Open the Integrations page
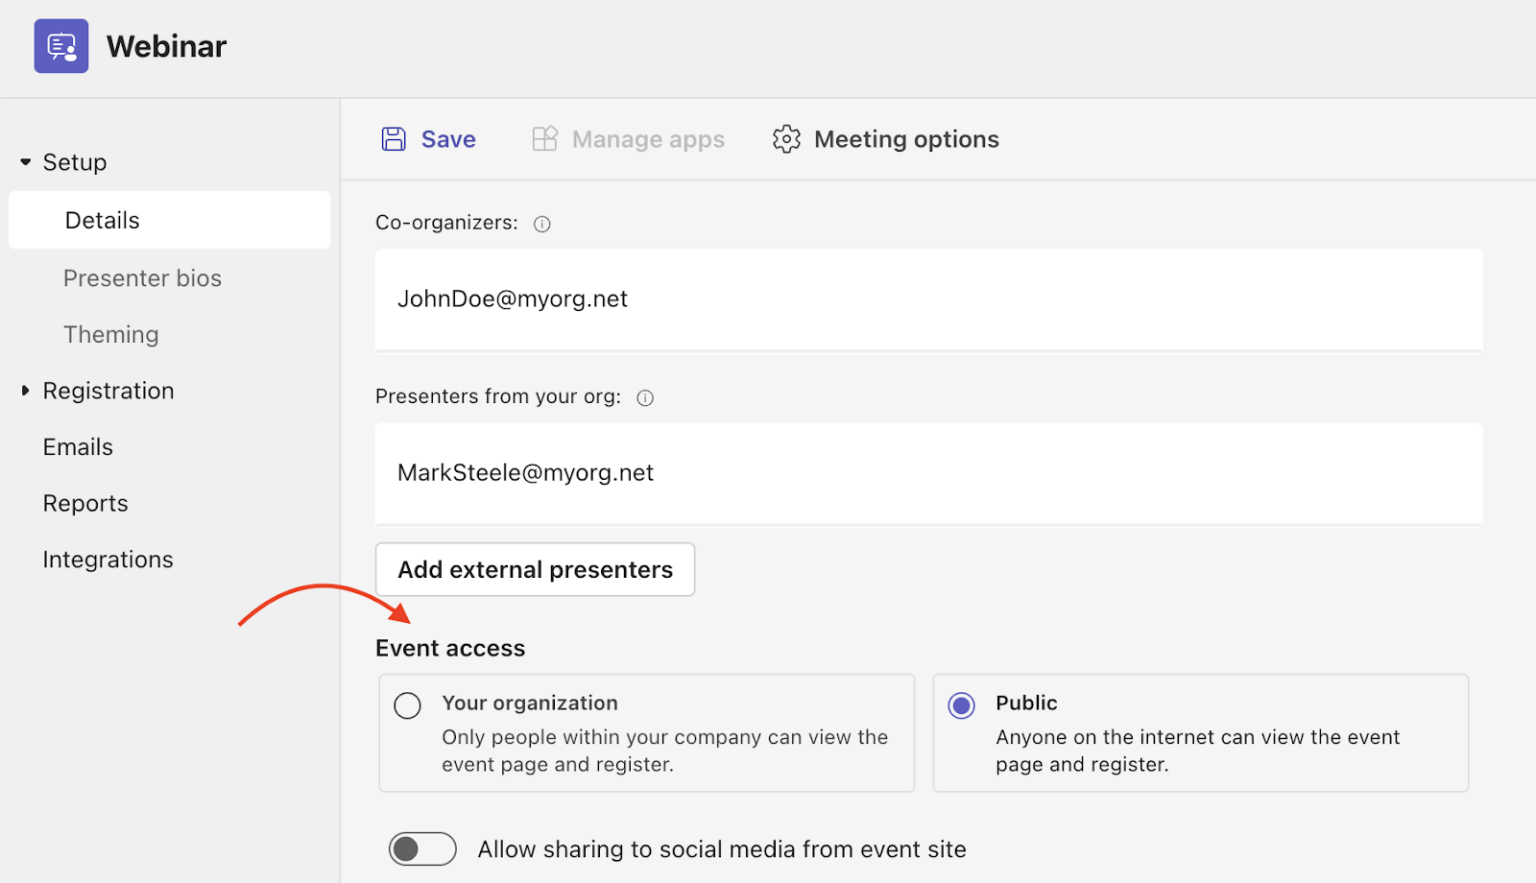This screenshot has width=1536, height=883. [108, 559]
